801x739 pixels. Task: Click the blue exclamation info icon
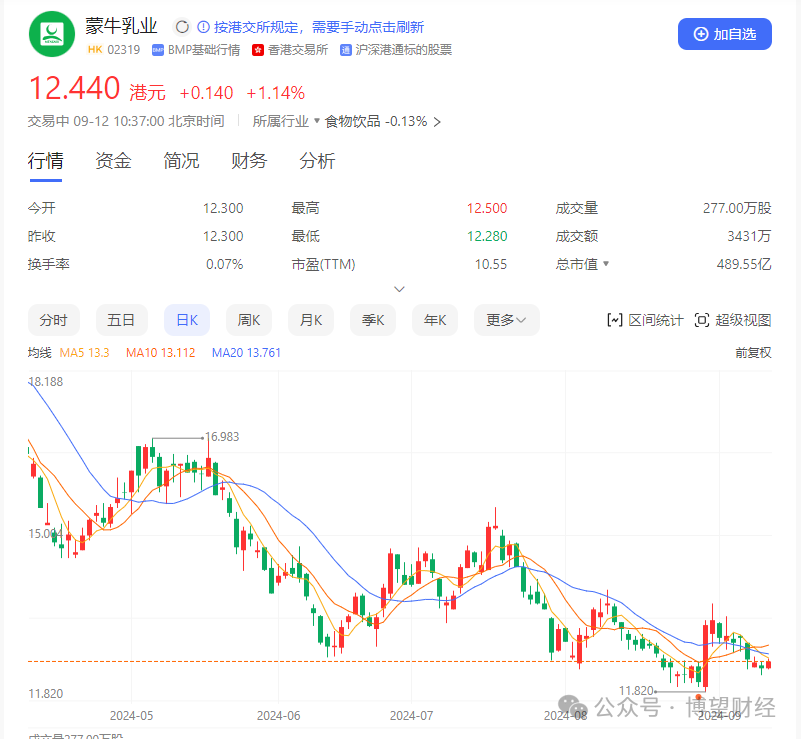point(203,27)
